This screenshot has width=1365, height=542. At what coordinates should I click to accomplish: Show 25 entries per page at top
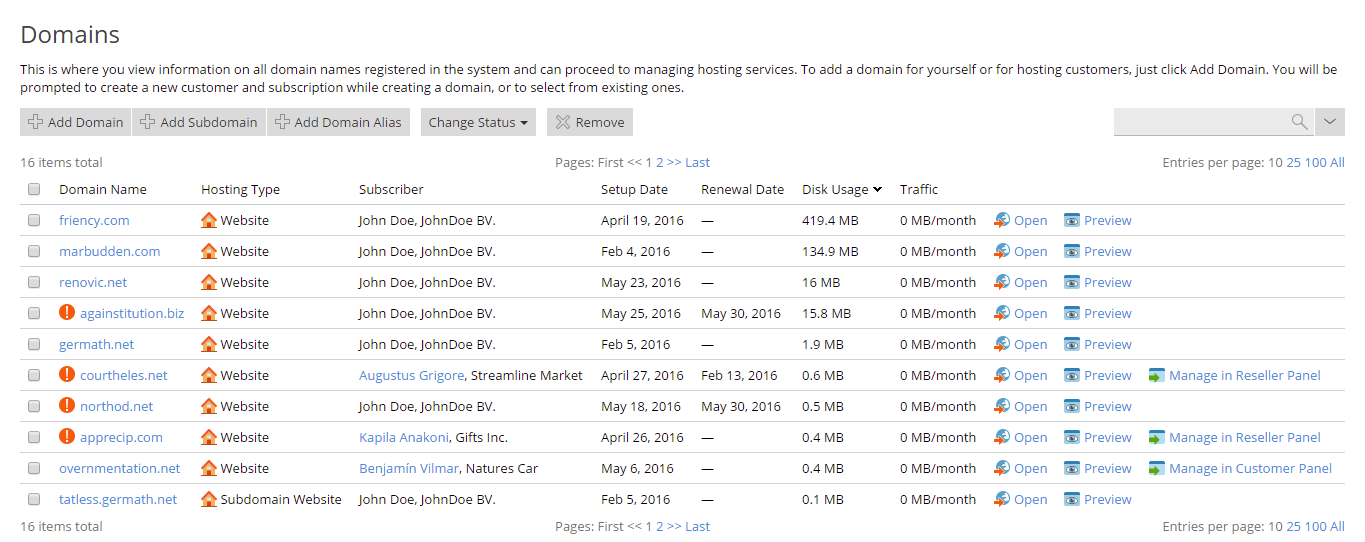click(x=1293, y=163)
